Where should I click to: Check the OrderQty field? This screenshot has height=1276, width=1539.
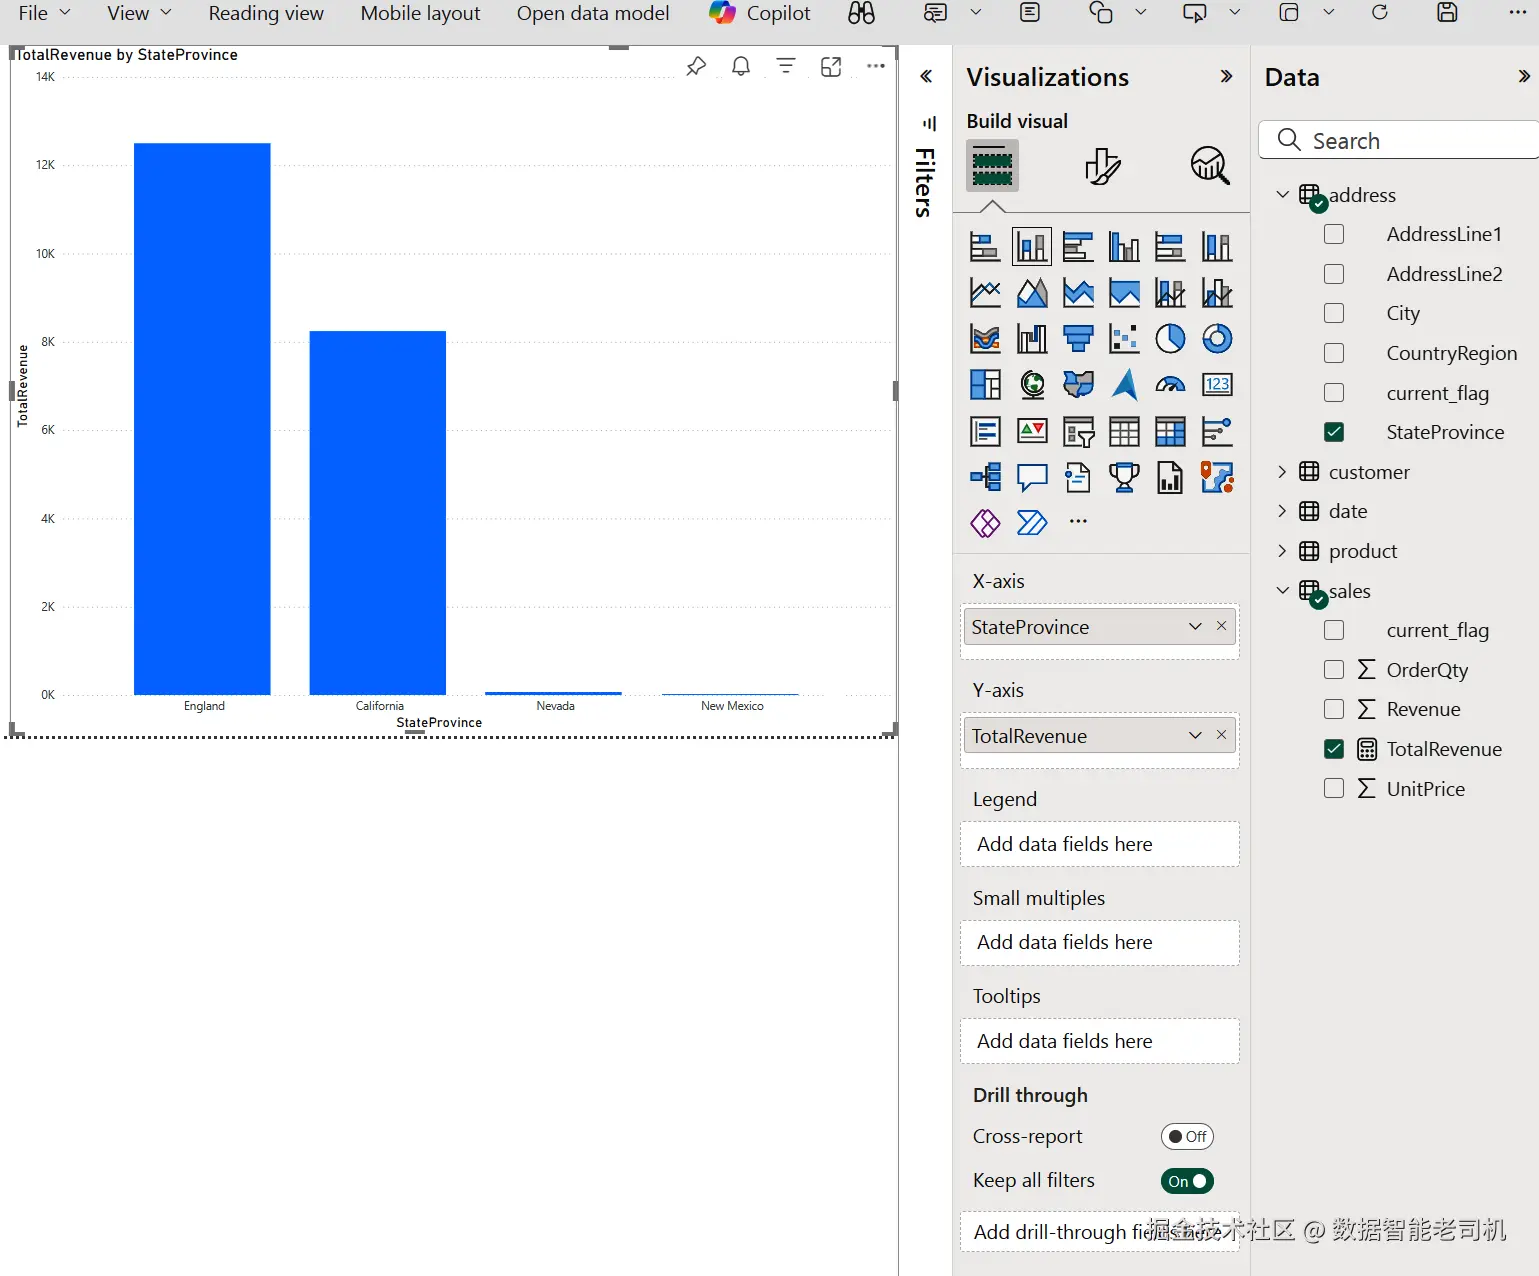1334,670
